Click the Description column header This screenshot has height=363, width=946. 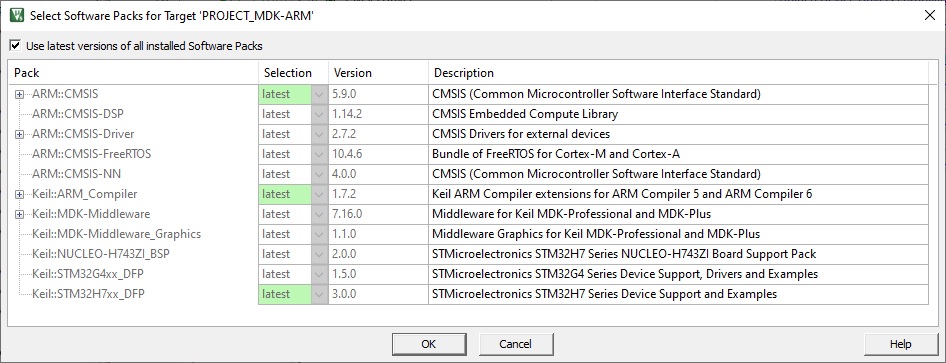tap(678, 72)
